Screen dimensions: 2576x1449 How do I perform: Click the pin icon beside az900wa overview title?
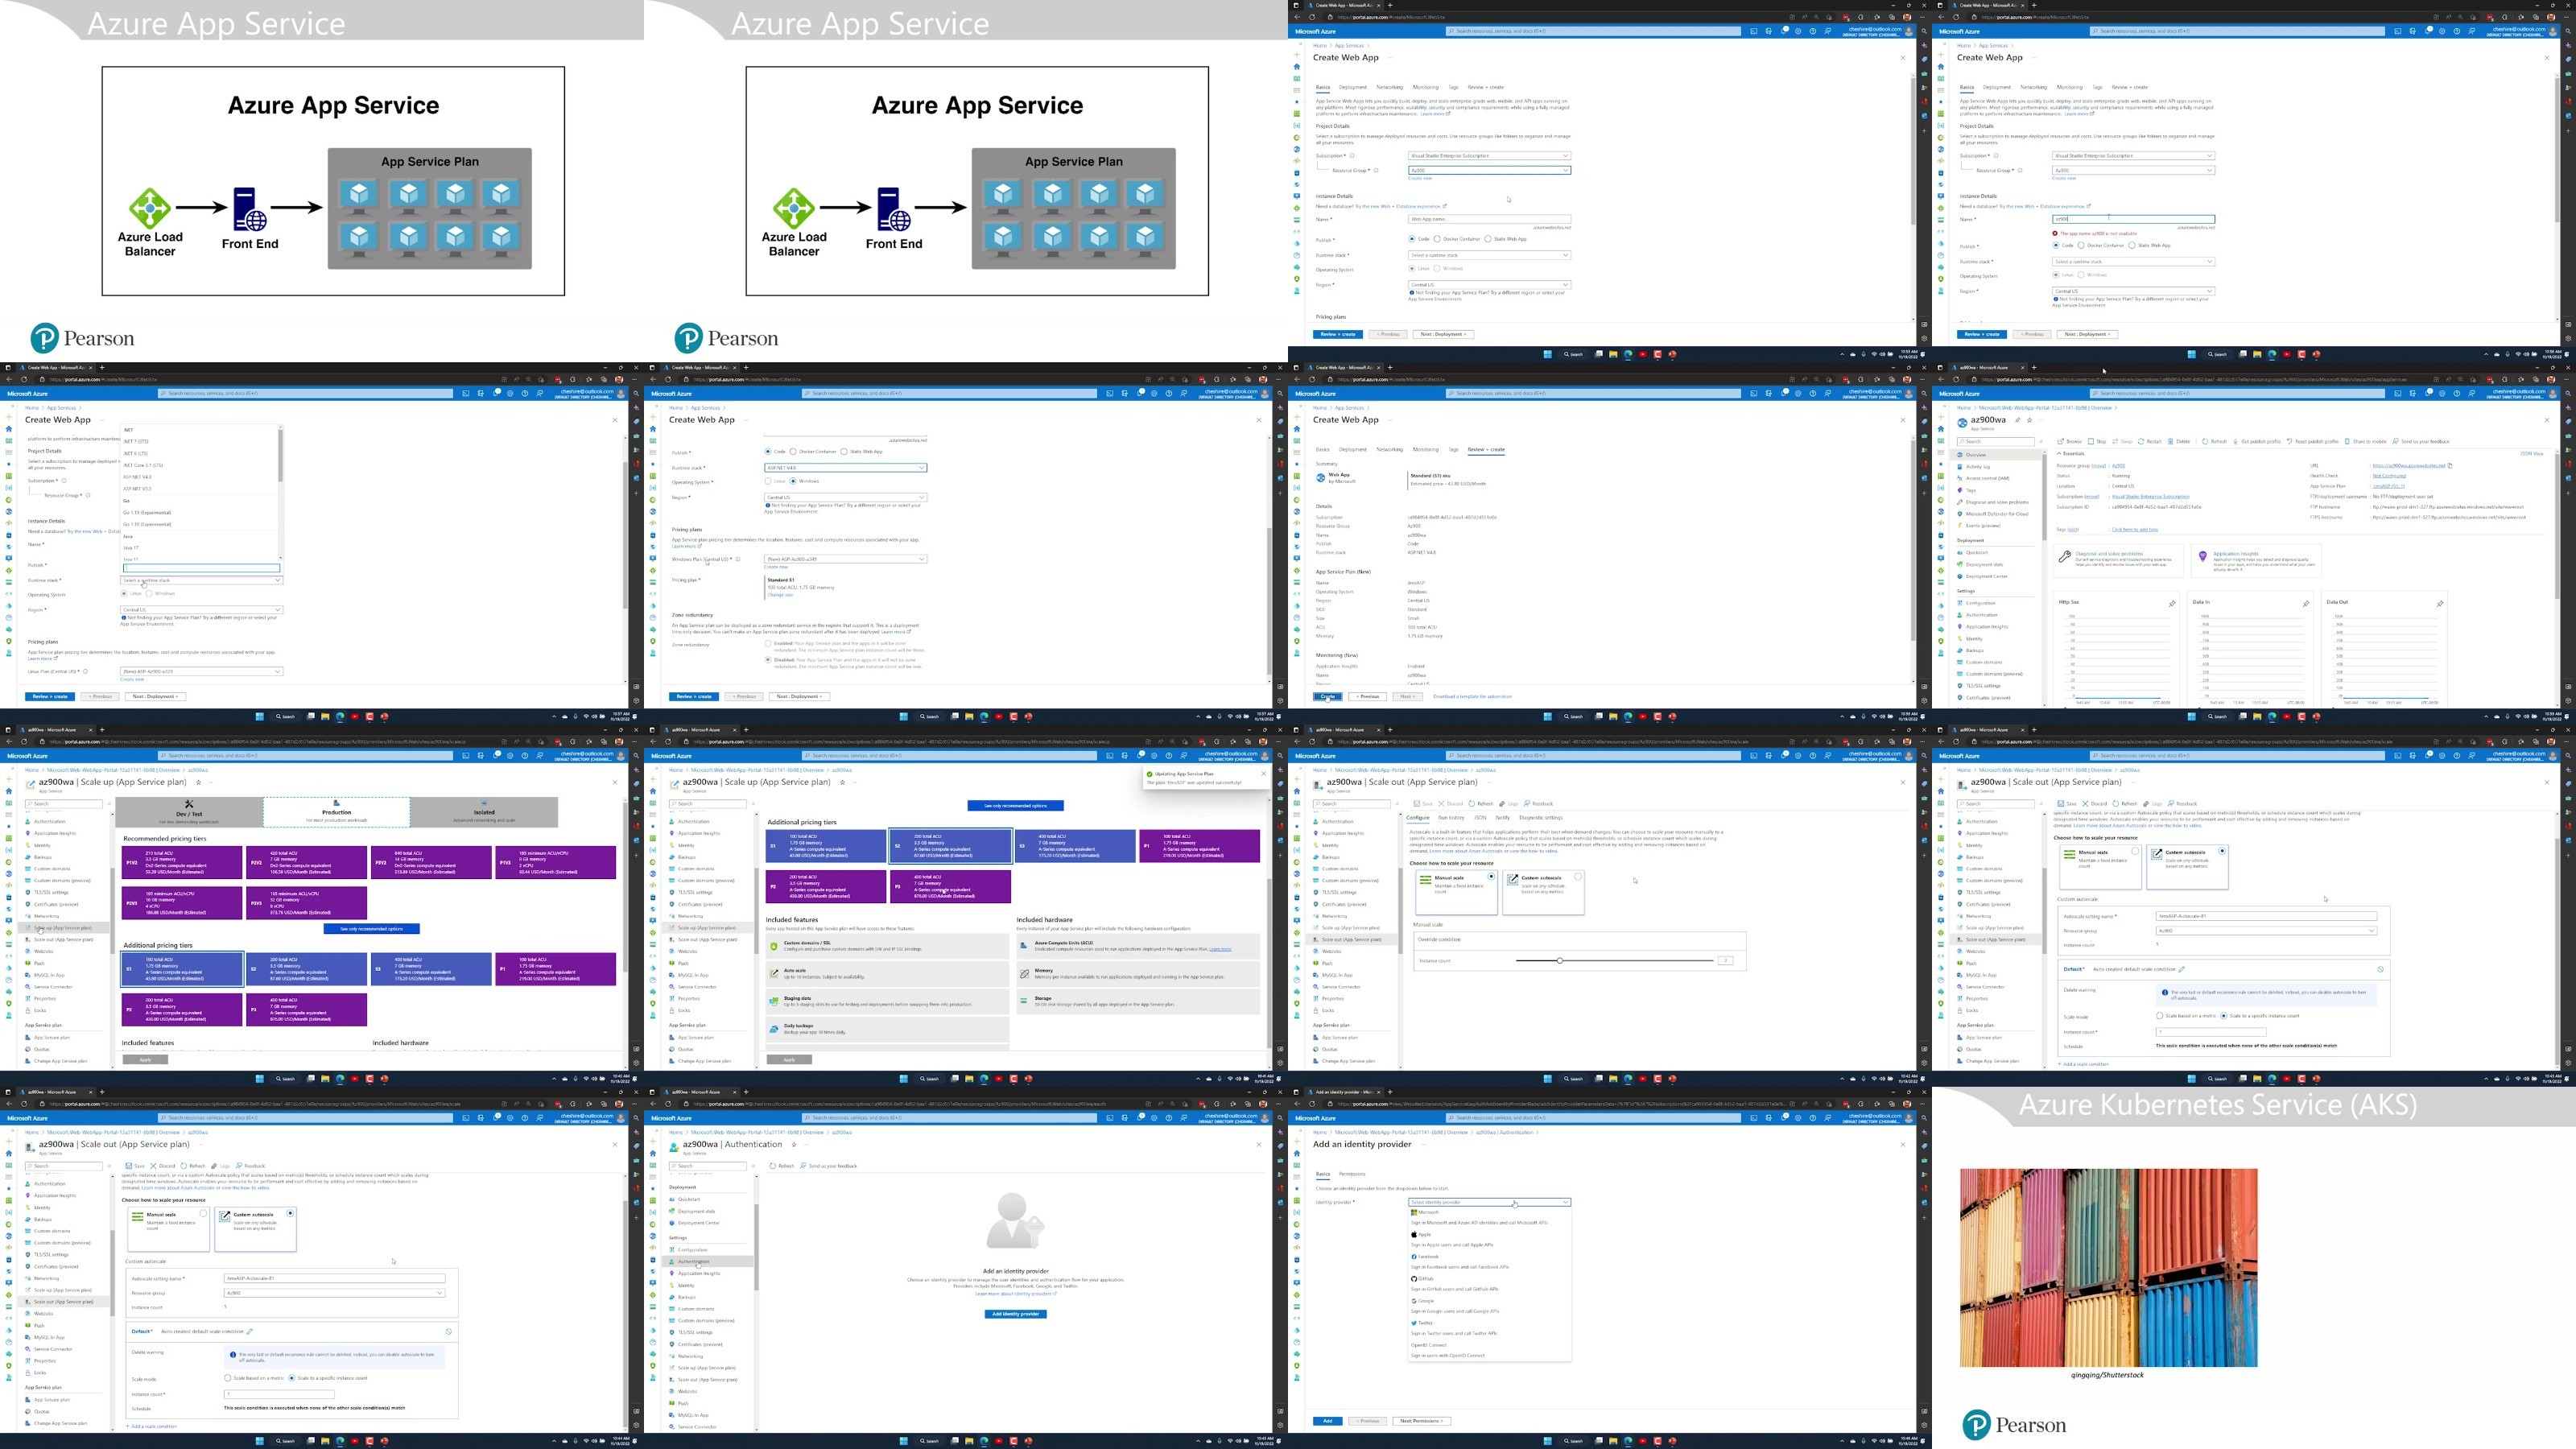2018,421
